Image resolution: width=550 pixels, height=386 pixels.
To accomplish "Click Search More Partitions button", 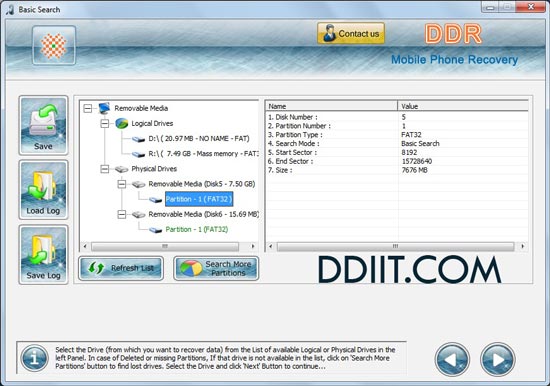I will (x=216, y=268).
